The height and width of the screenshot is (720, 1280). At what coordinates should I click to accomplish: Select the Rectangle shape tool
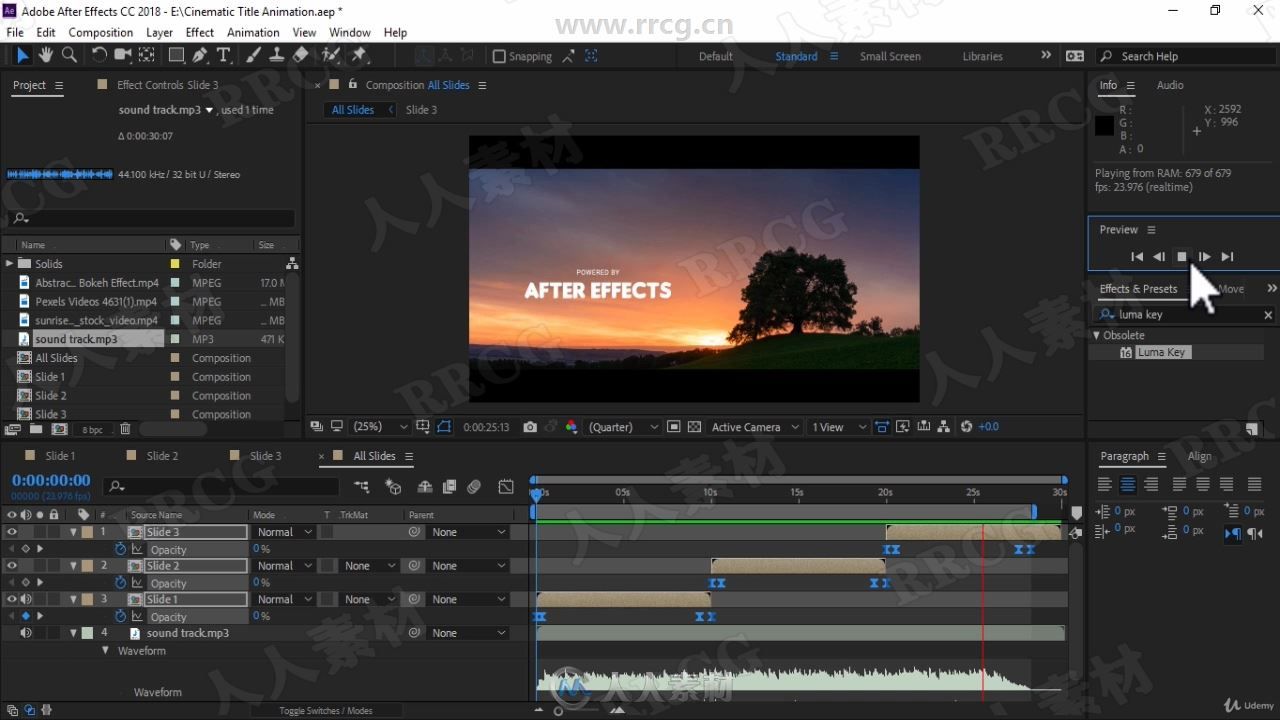coord(176,55)
